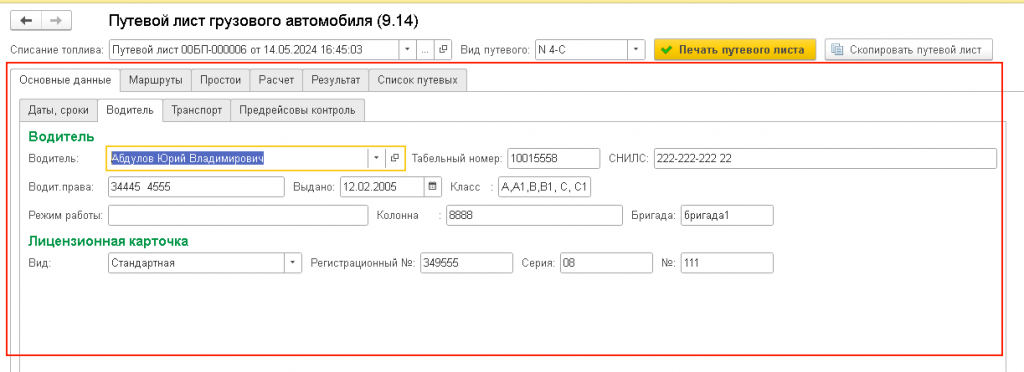The width and height of the screenshot is (1024, 372).
Task: Expand the license card Вид dropdown arrow
Action: [x=293, y=263]
